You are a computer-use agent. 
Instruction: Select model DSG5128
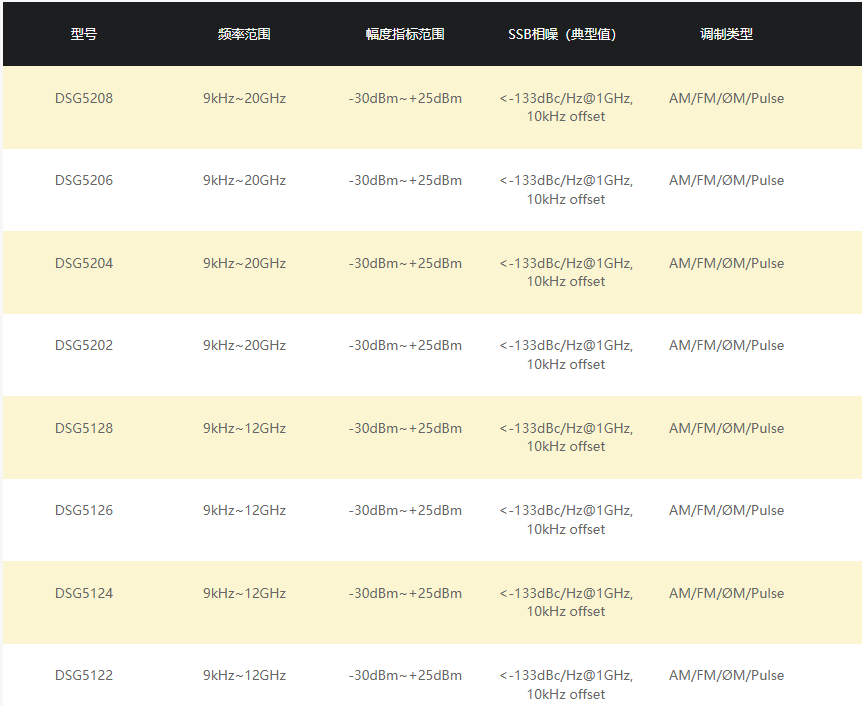click(84, 428)
